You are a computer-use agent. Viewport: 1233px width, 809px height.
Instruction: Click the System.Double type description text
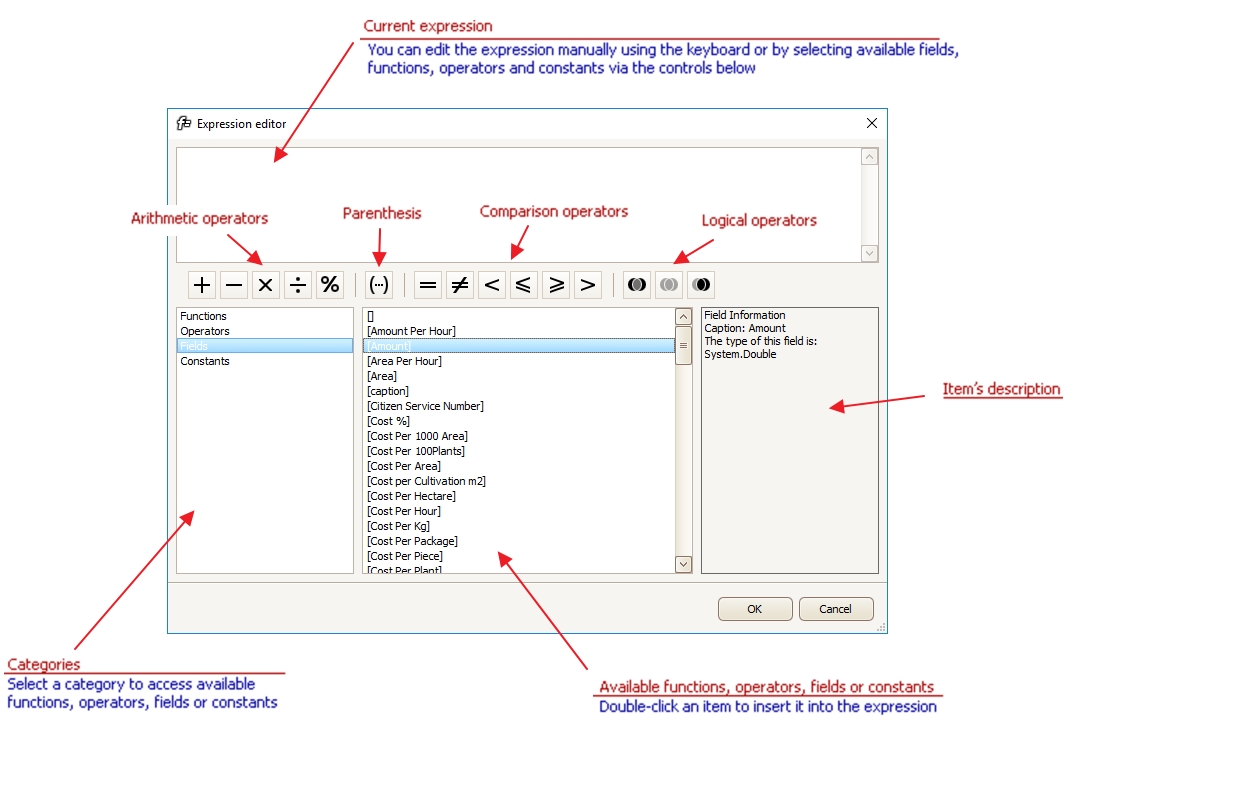[740, 354]
